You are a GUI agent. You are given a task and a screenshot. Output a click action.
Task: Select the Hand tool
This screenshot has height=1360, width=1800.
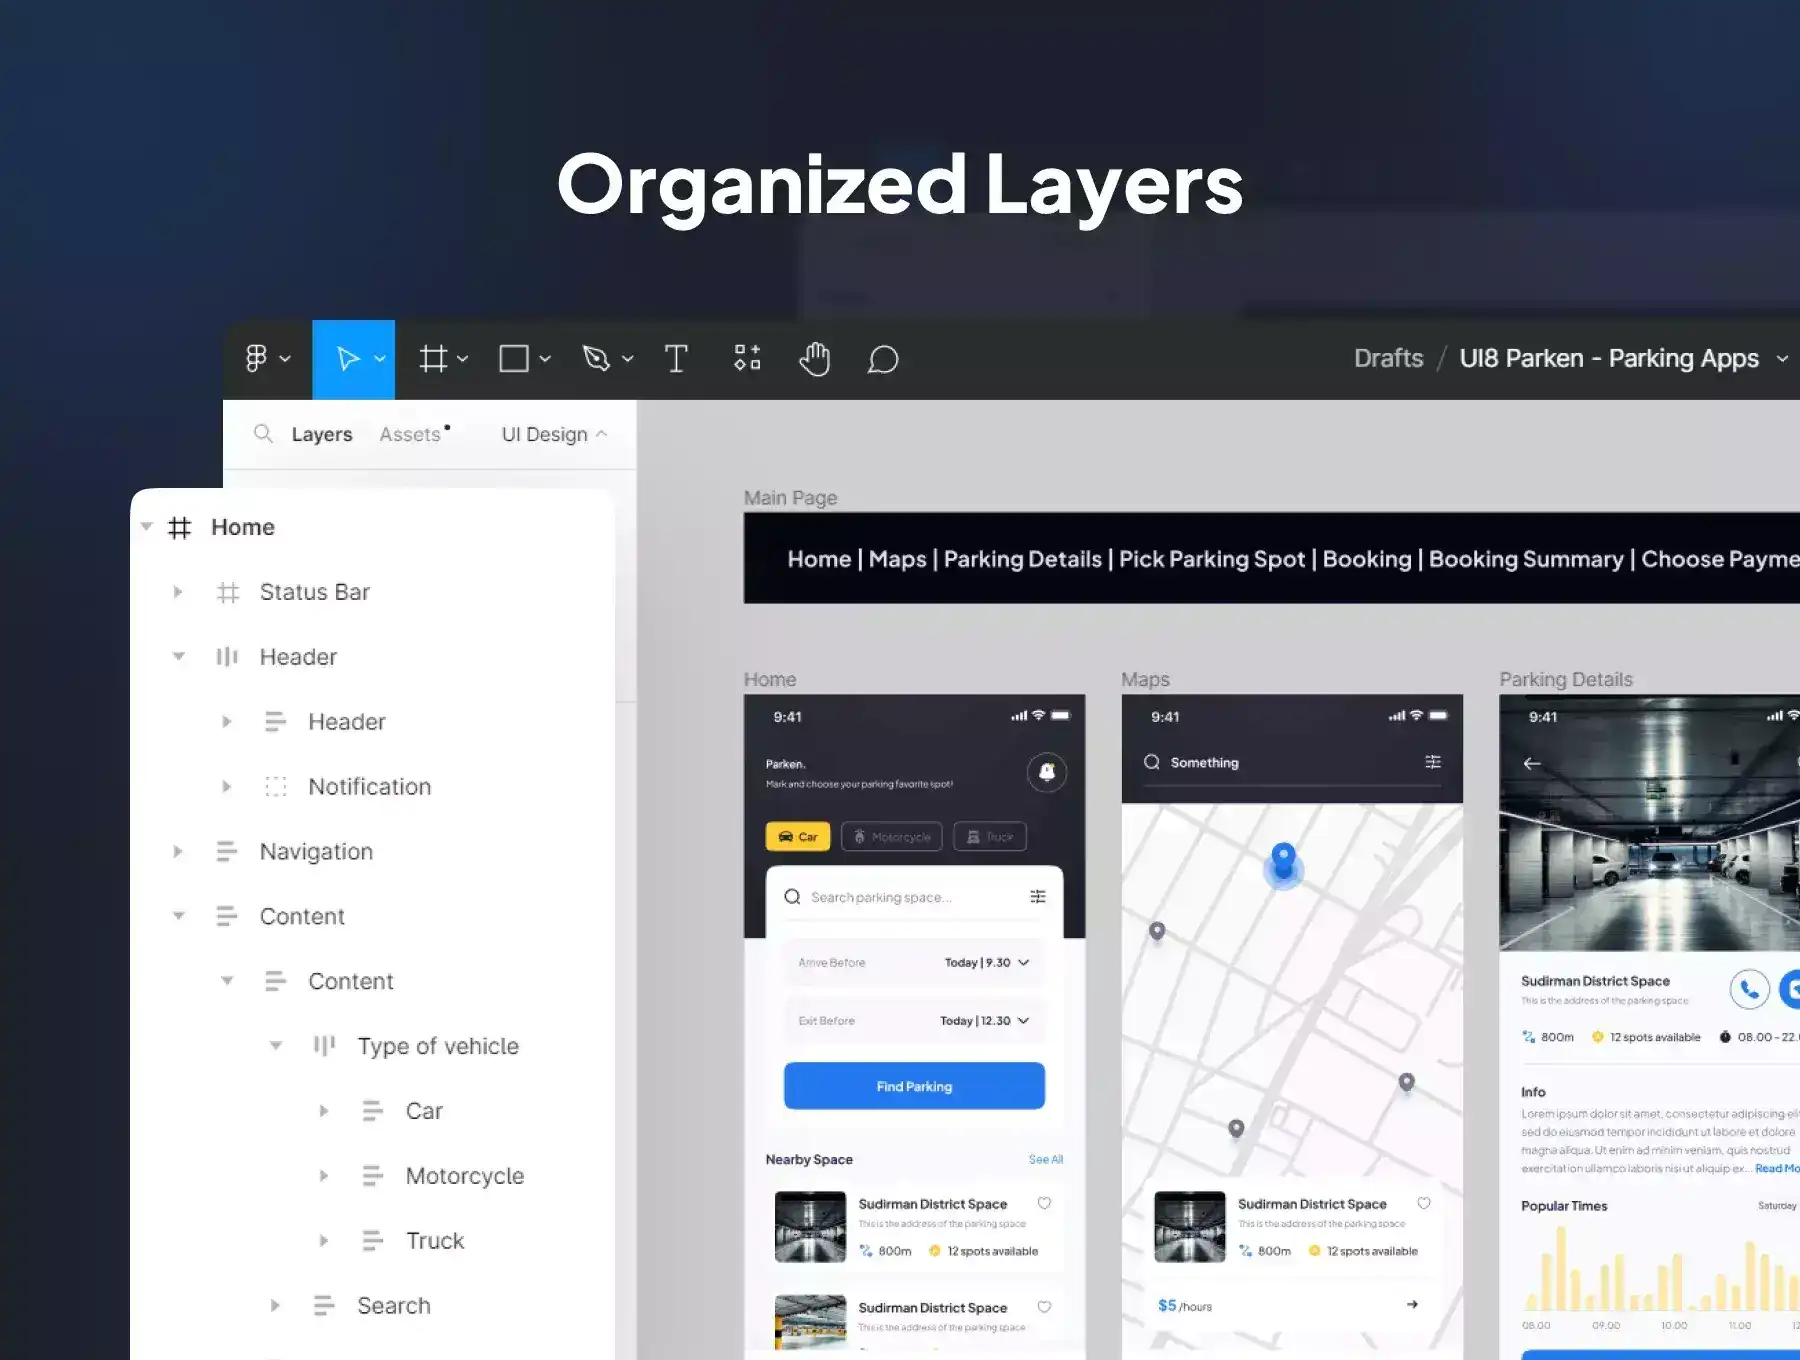(x=815, y=359)
